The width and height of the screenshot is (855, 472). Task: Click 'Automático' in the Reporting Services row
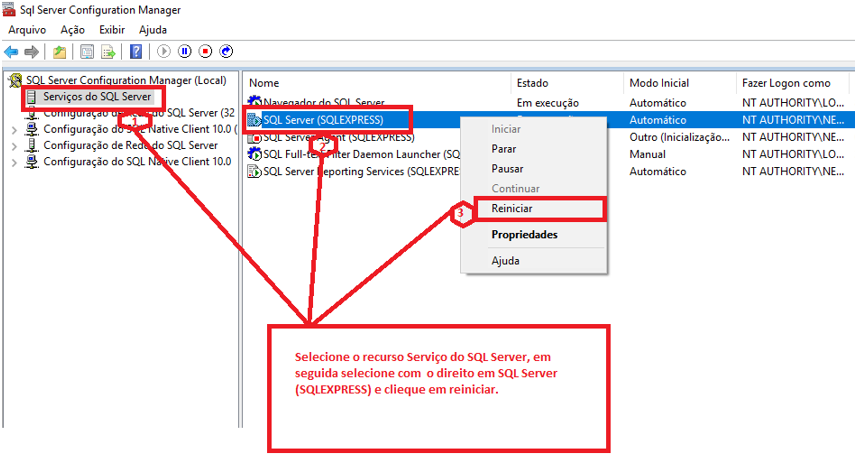coord(658,172)
